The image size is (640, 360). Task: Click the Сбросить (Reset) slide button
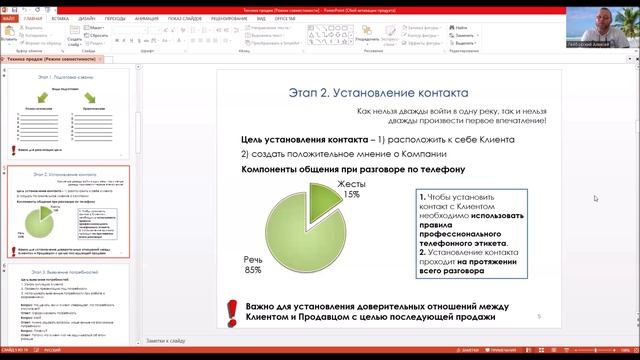tap(96, 36)
